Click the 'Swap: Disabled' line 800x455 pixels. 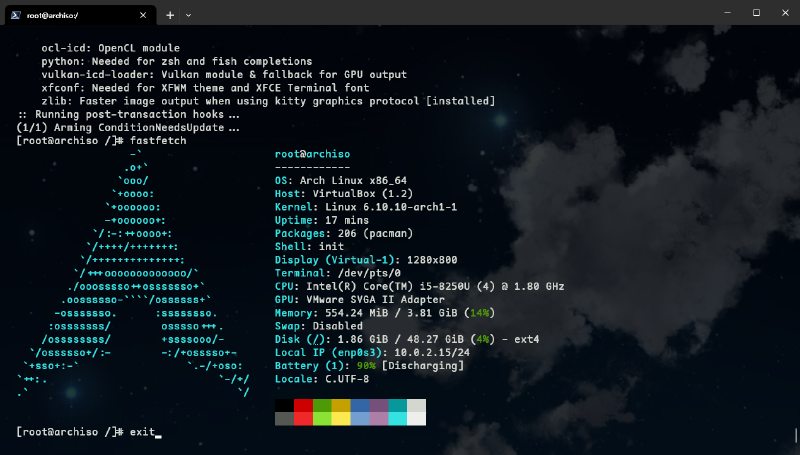319,326
